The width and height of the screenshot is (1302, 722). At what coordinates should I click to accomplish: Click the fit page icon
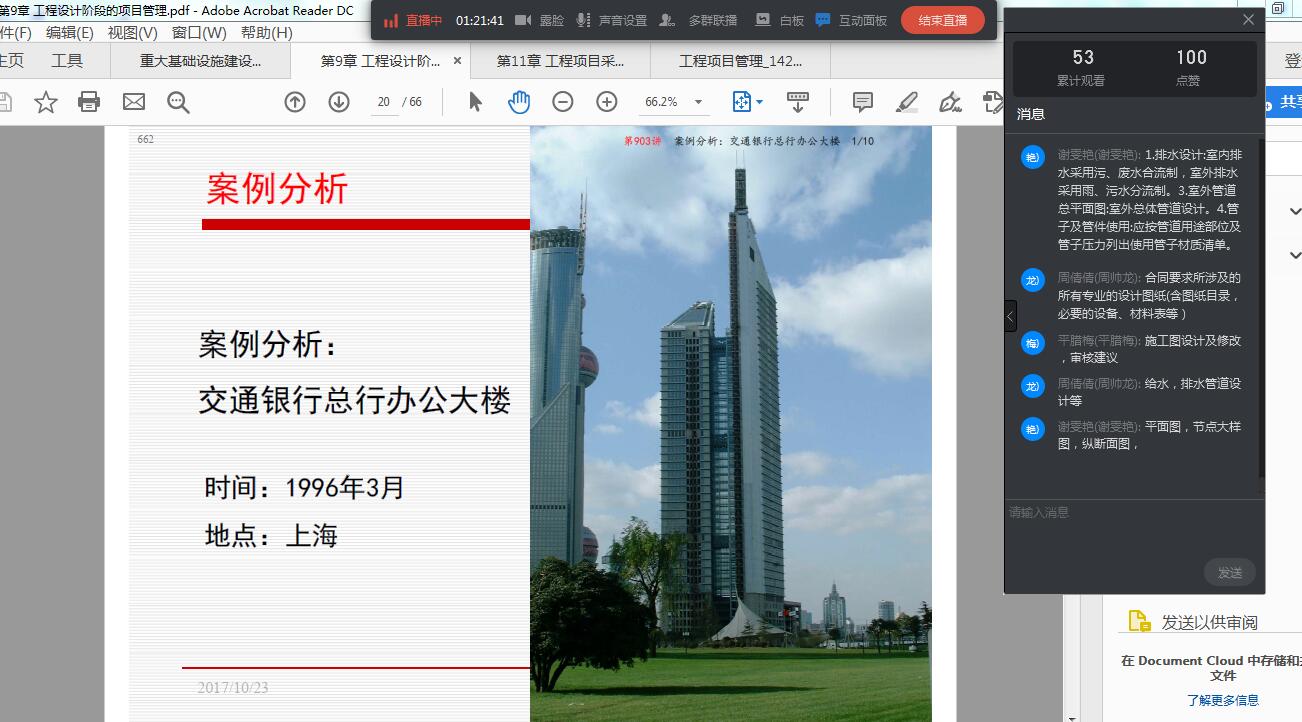click(x=741, y=102)
